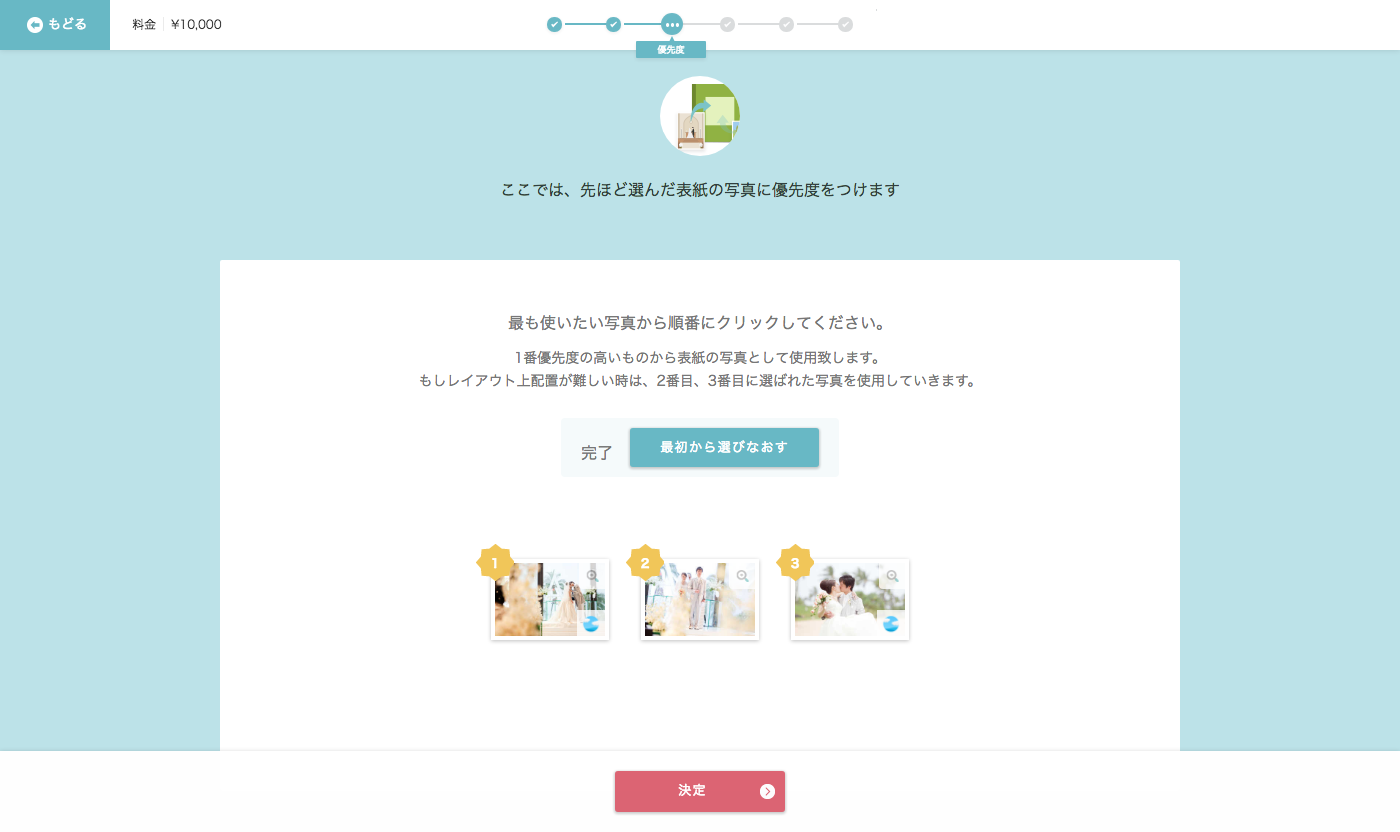Go to first completed progress step
This screenshot has height=832, width=1400.
(x=554, y=24)
